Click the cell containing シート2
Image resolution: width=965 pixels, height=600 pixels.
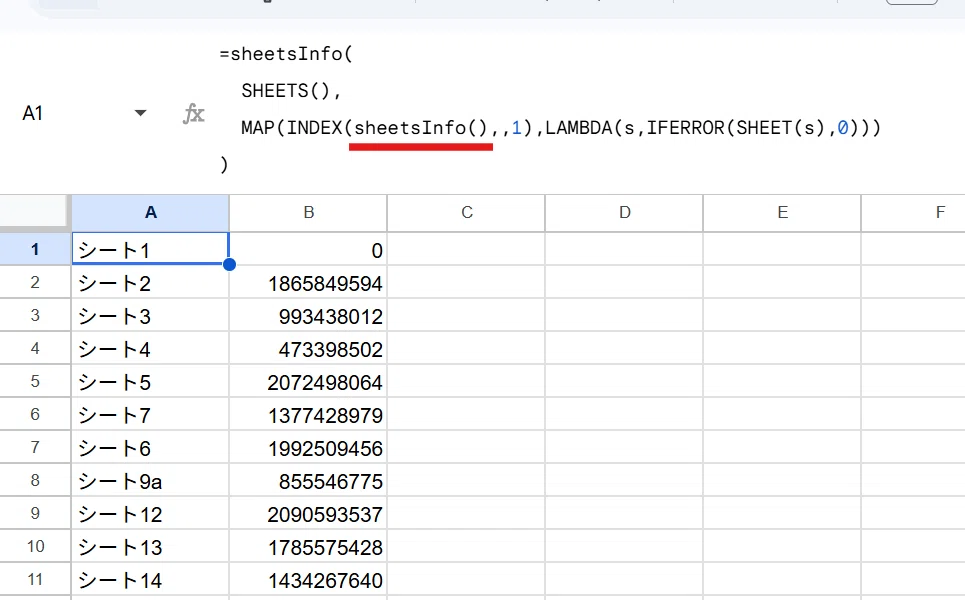[150, 282]
